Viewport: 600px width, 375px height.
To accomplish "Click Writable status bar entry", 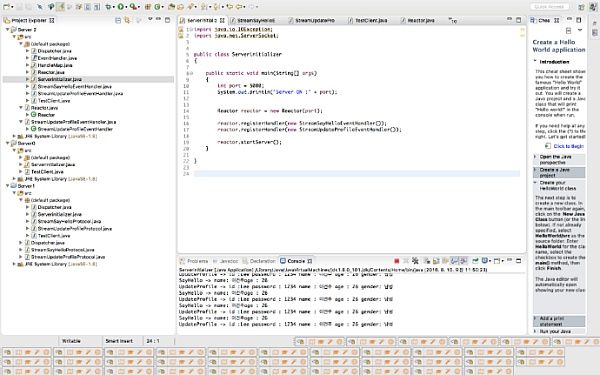I will pyautogui.click(x=71, y=341).
